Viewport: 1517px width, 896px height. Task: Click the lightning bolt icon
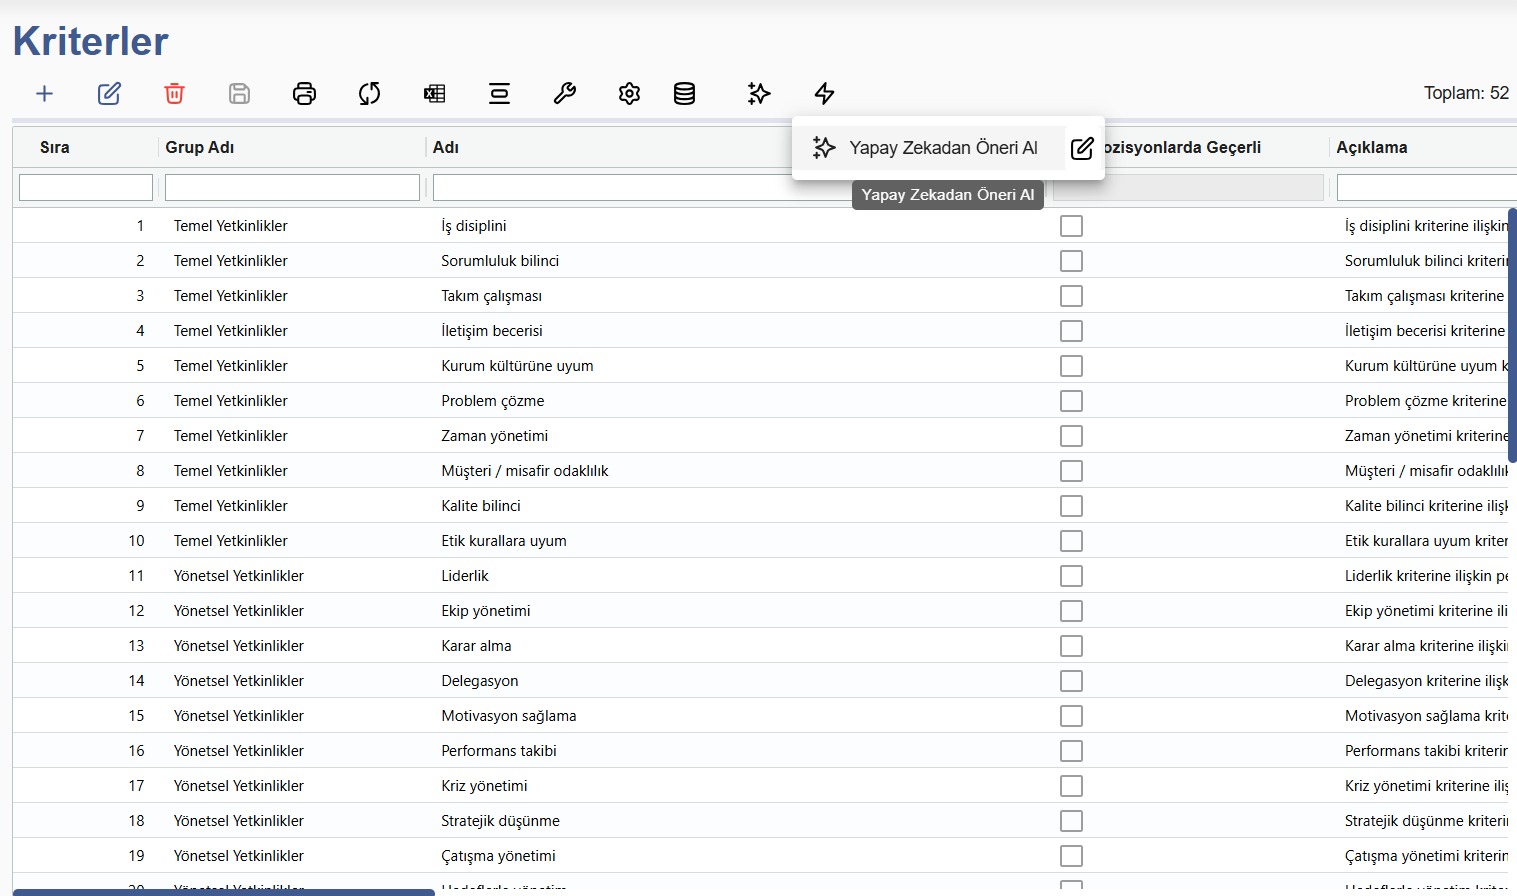(x=824, y=94)
